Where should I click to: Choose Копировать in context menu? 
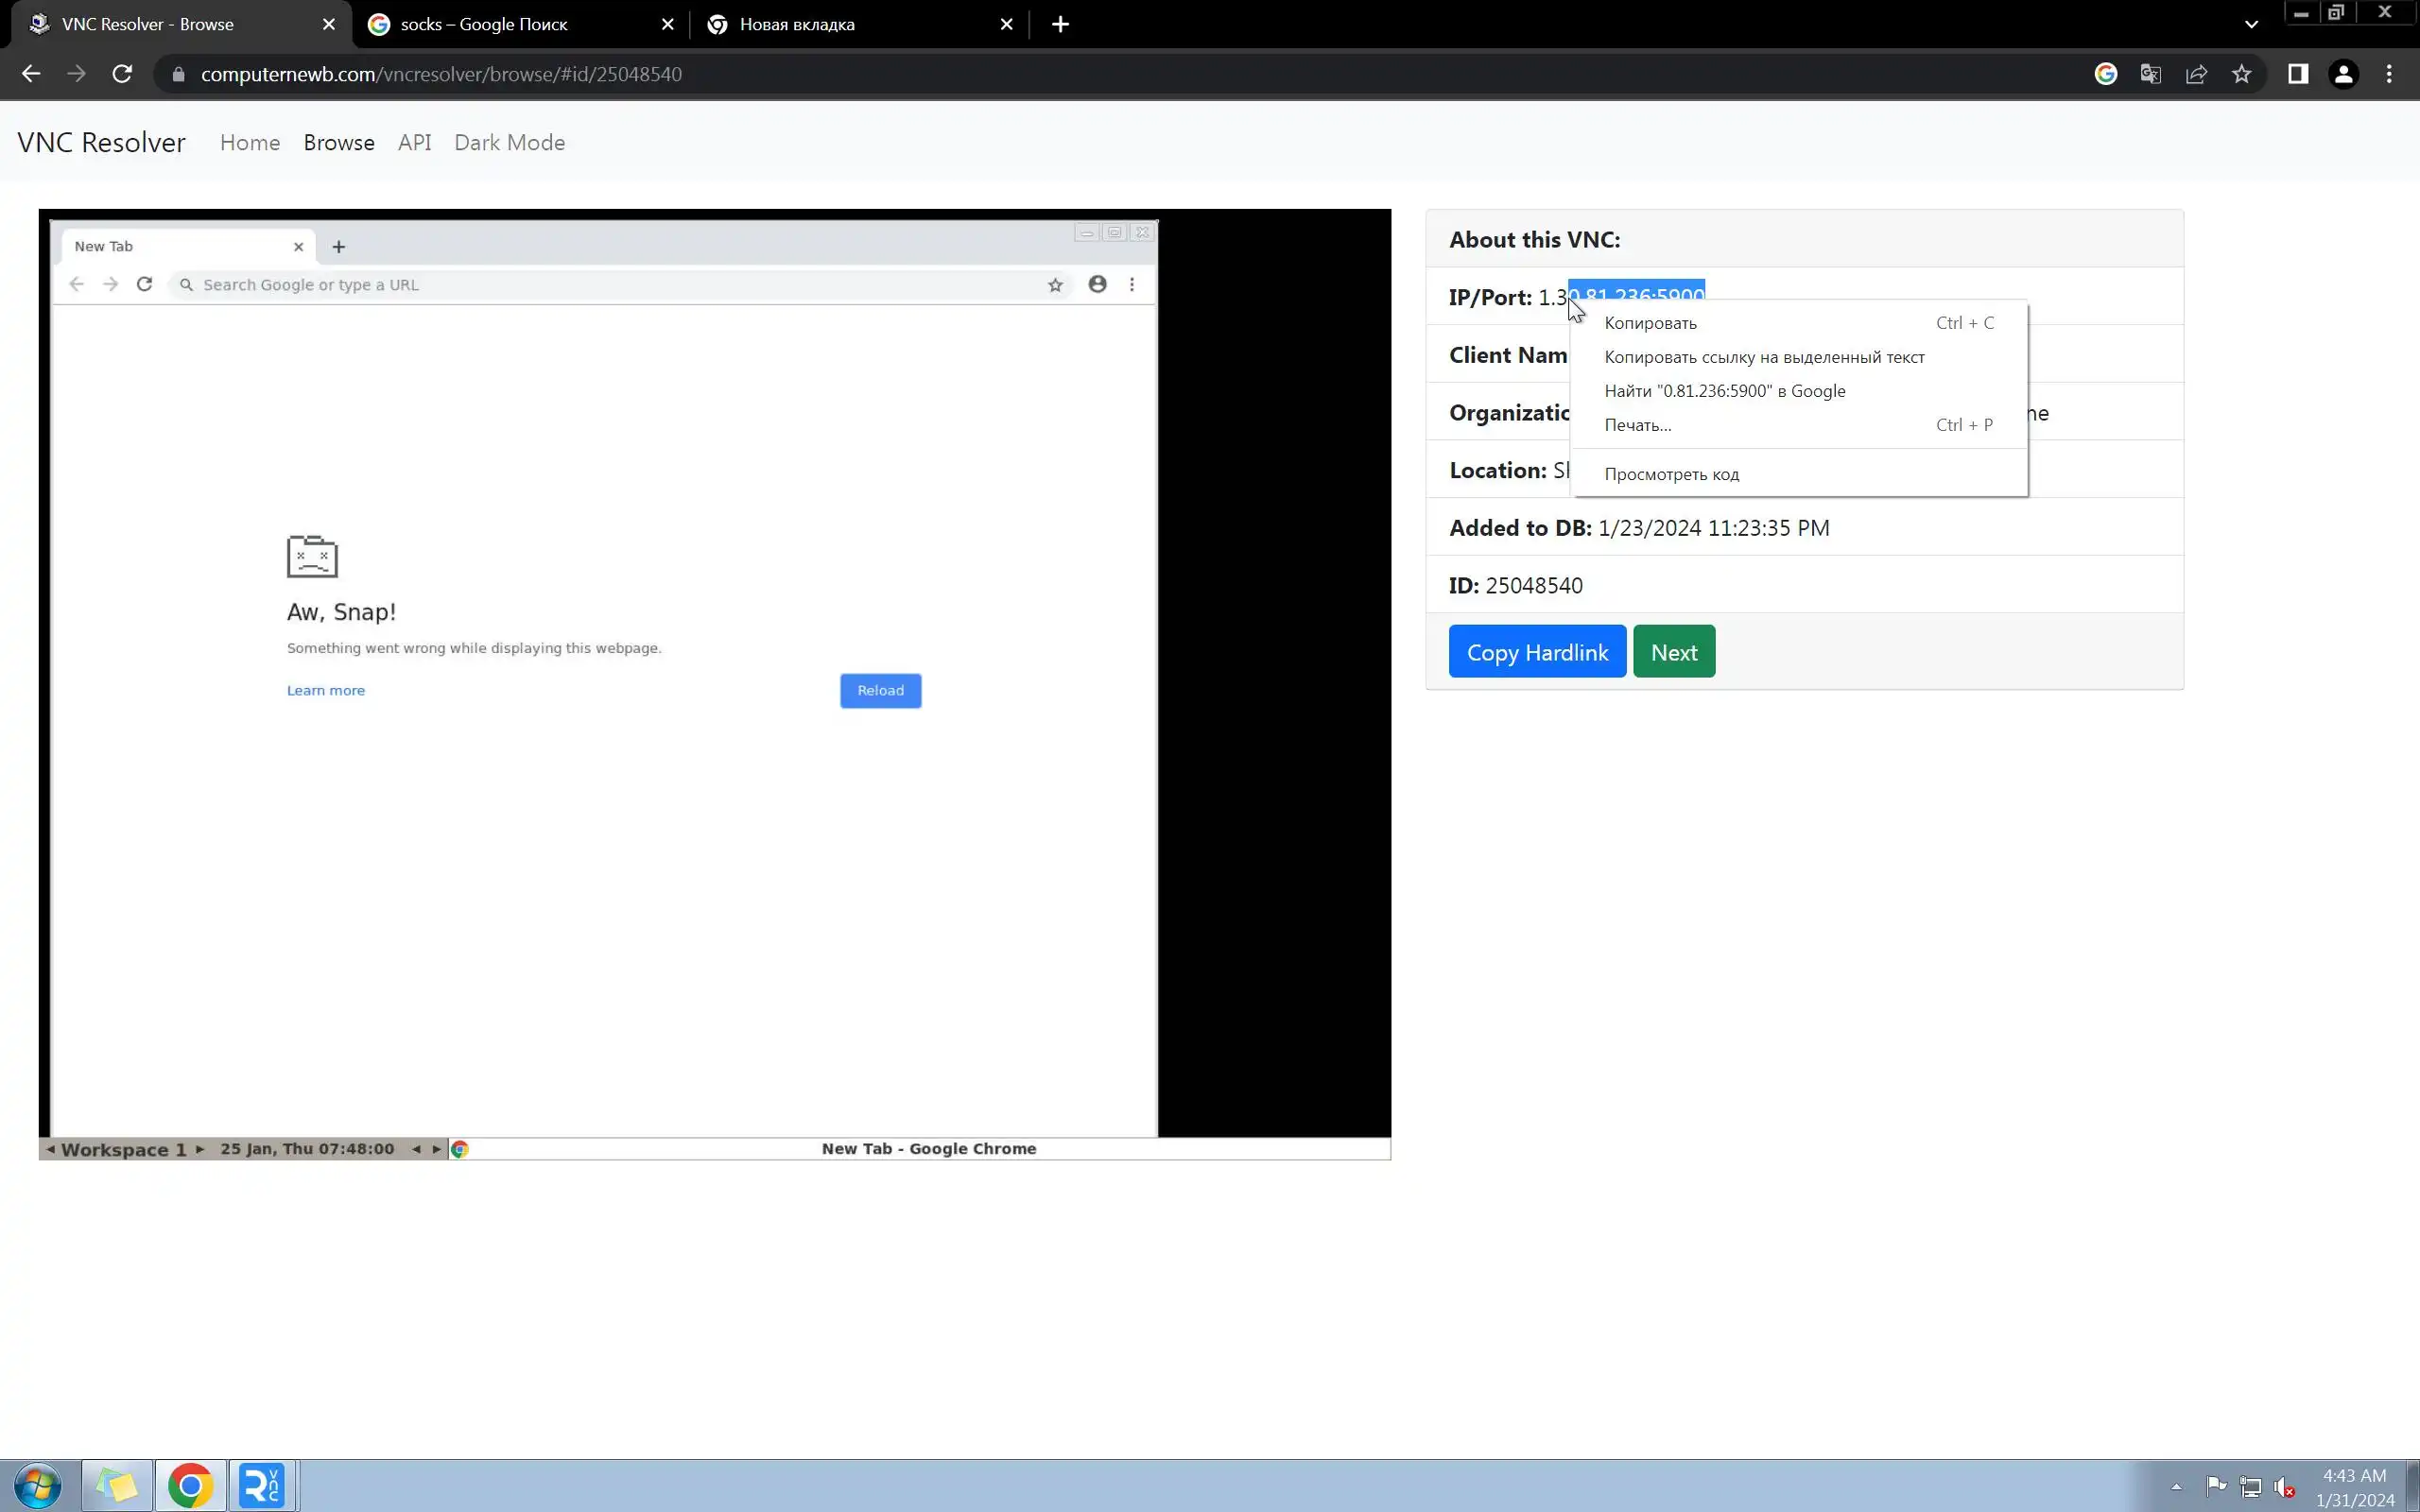(x=1650, y=323)
